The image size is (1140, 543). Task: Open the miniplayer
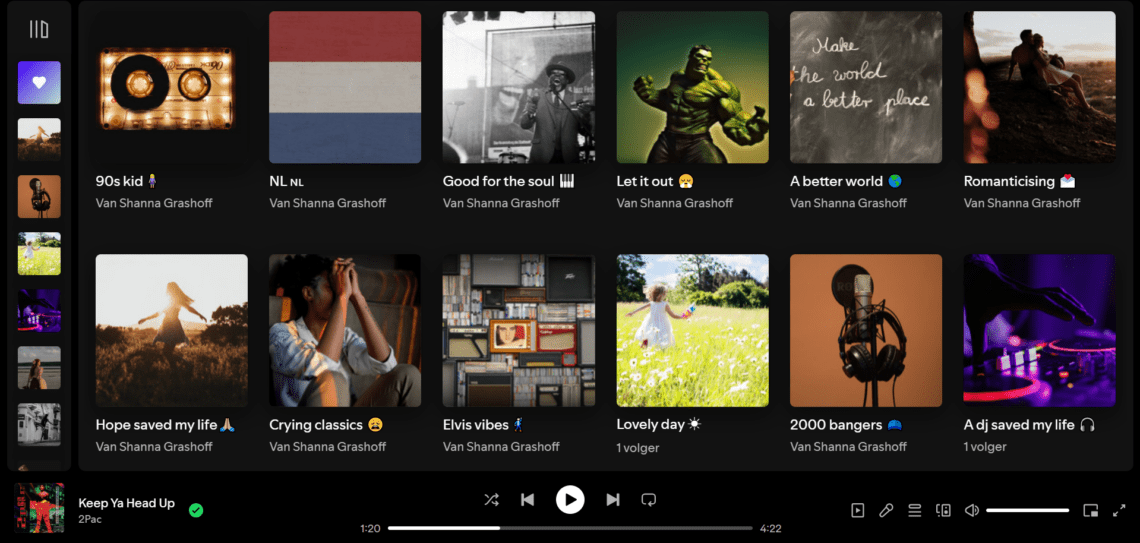pos(1090,510)
